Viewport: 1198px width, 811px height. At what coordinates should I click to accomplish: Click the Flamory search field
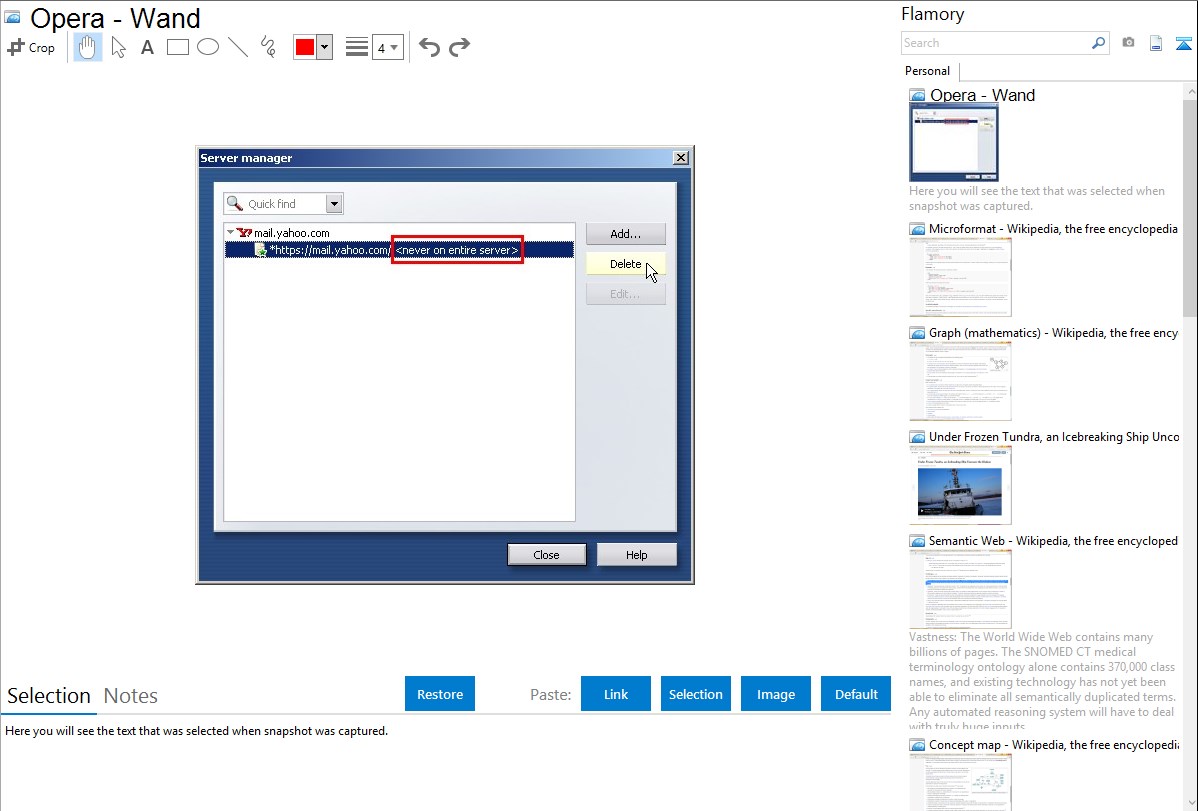coord(995,43)
